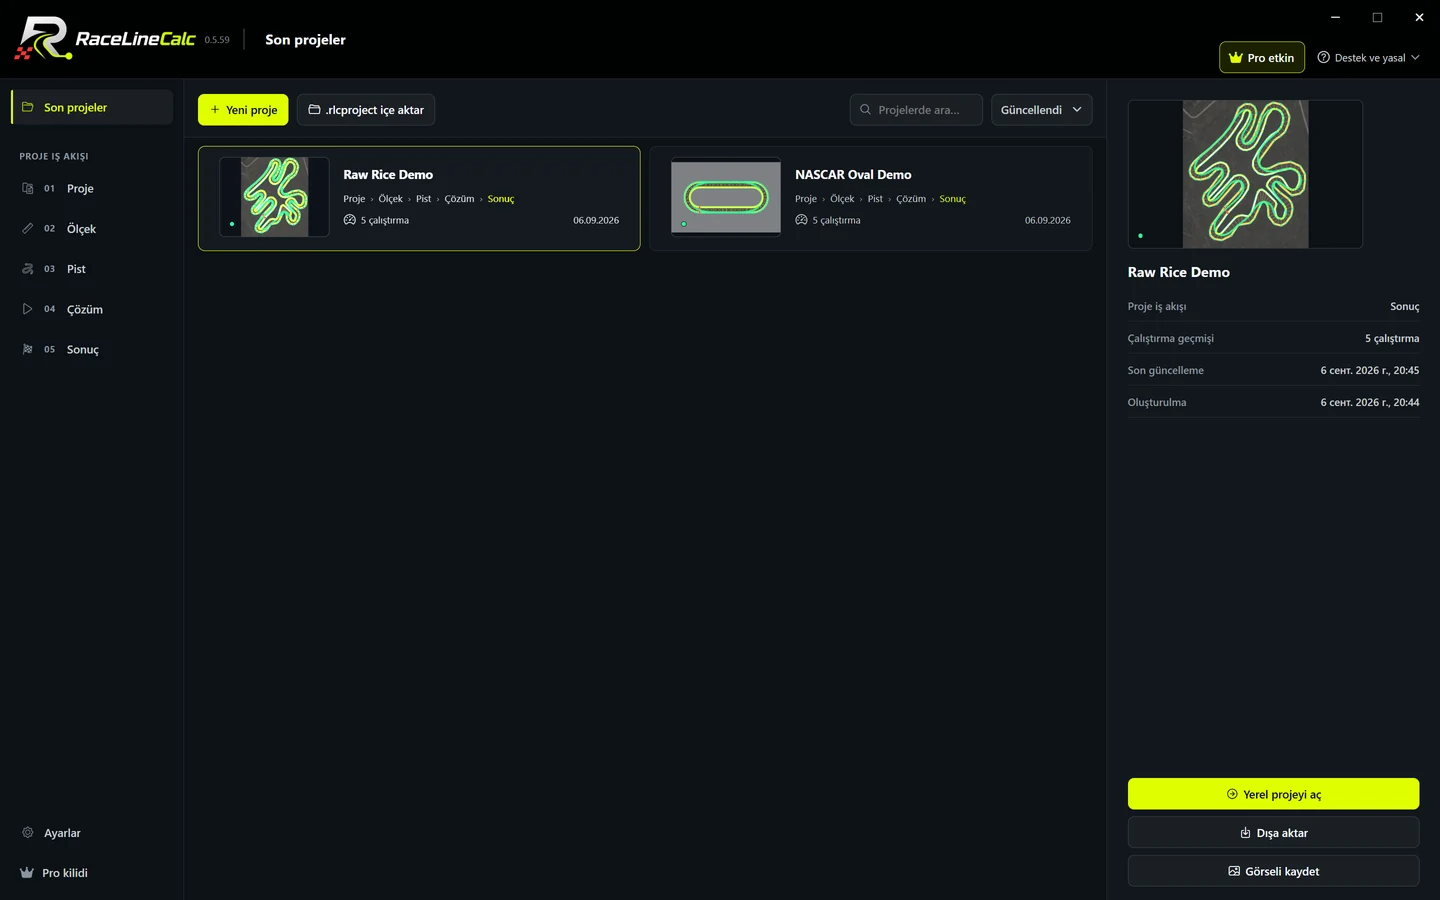Select the Raw Rice Demo card thumbnail

pos(274,197)
